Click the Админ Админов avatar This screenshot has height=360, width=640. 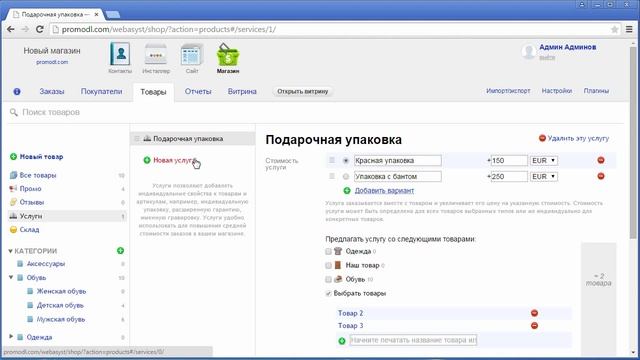[529, 52]
